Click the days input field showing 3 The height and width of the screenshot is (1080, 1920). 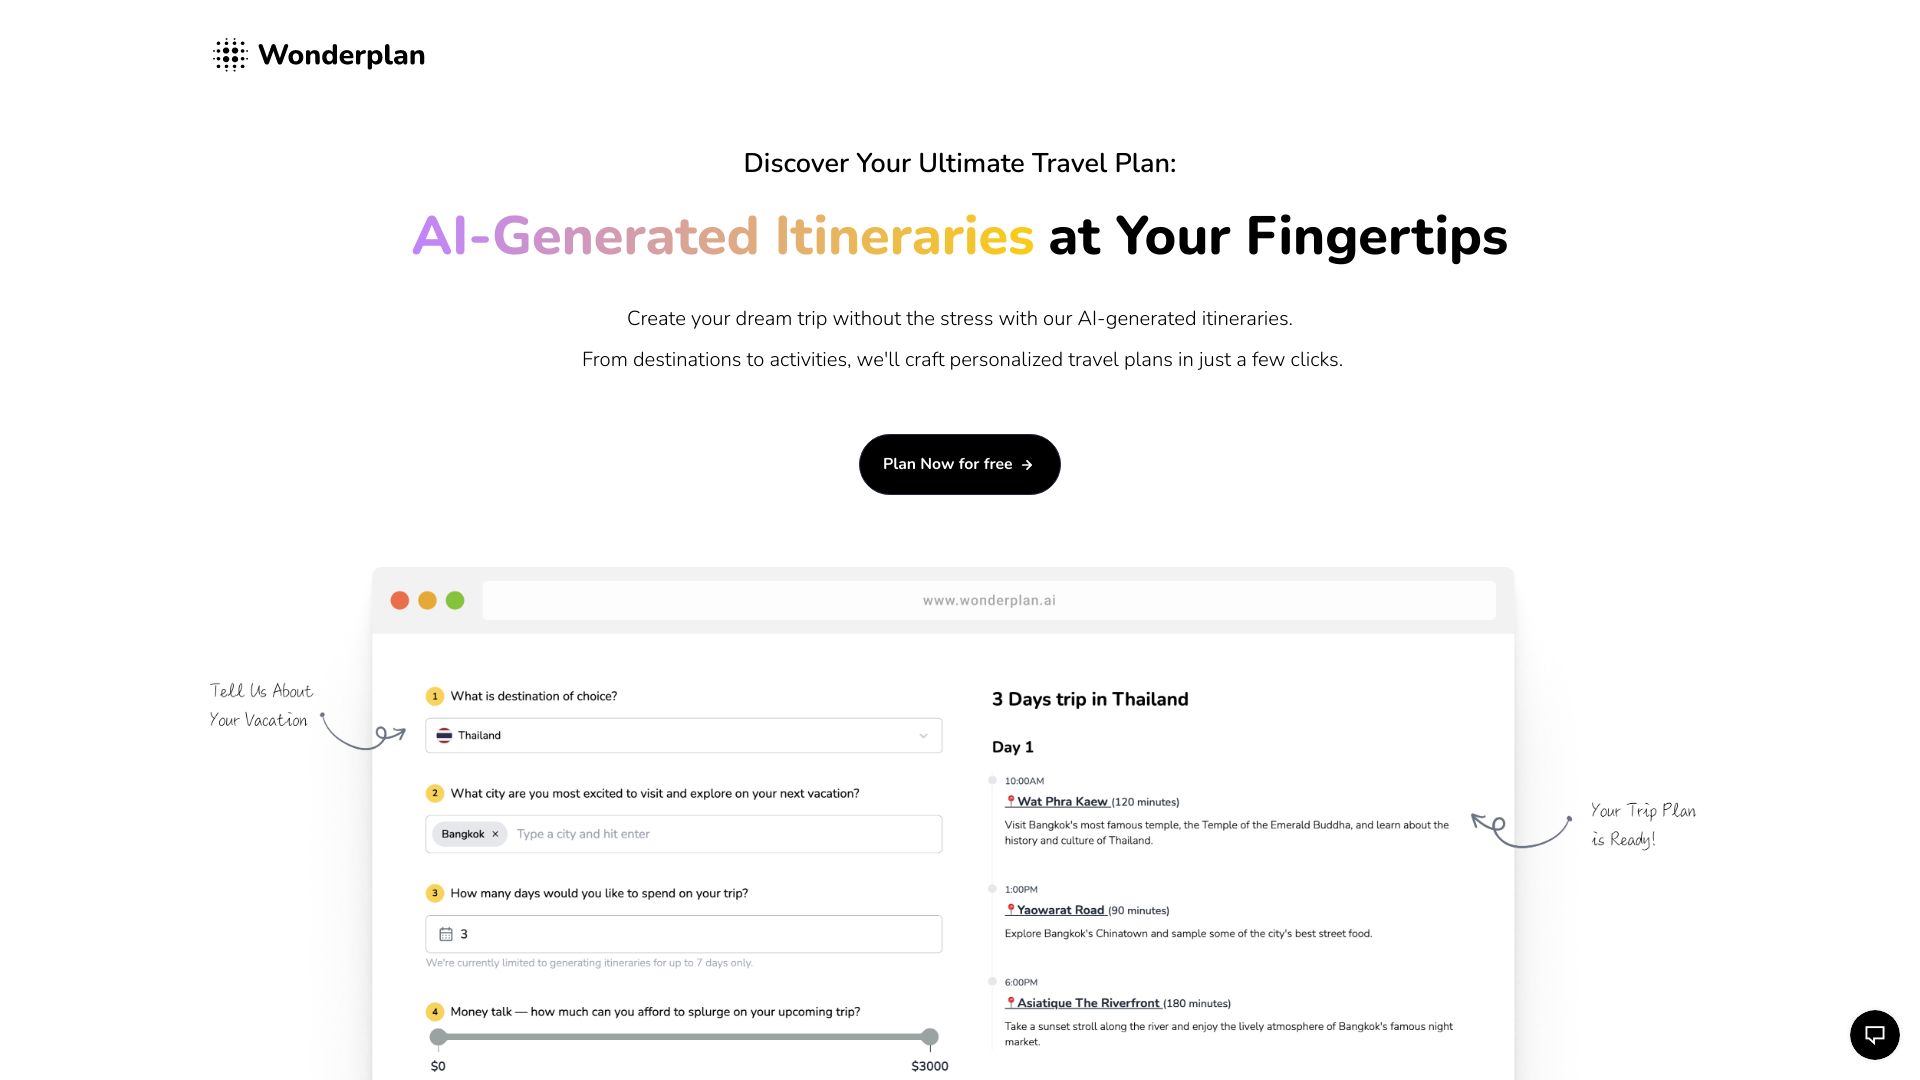coord(686,934)
